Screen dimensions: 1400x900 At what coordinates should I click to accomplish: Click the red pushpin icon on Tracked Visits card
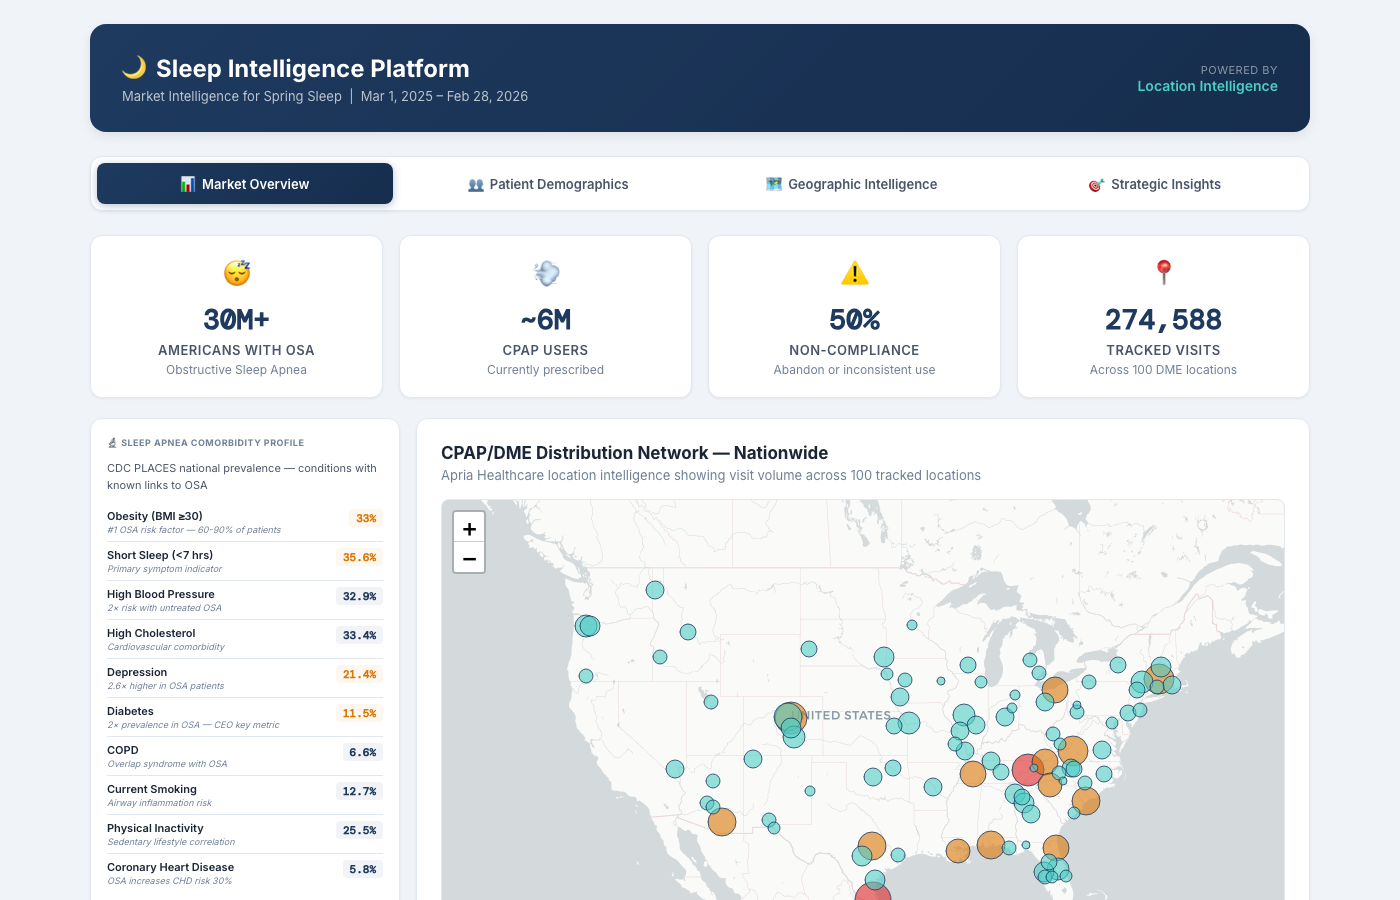click(1163, 272)
